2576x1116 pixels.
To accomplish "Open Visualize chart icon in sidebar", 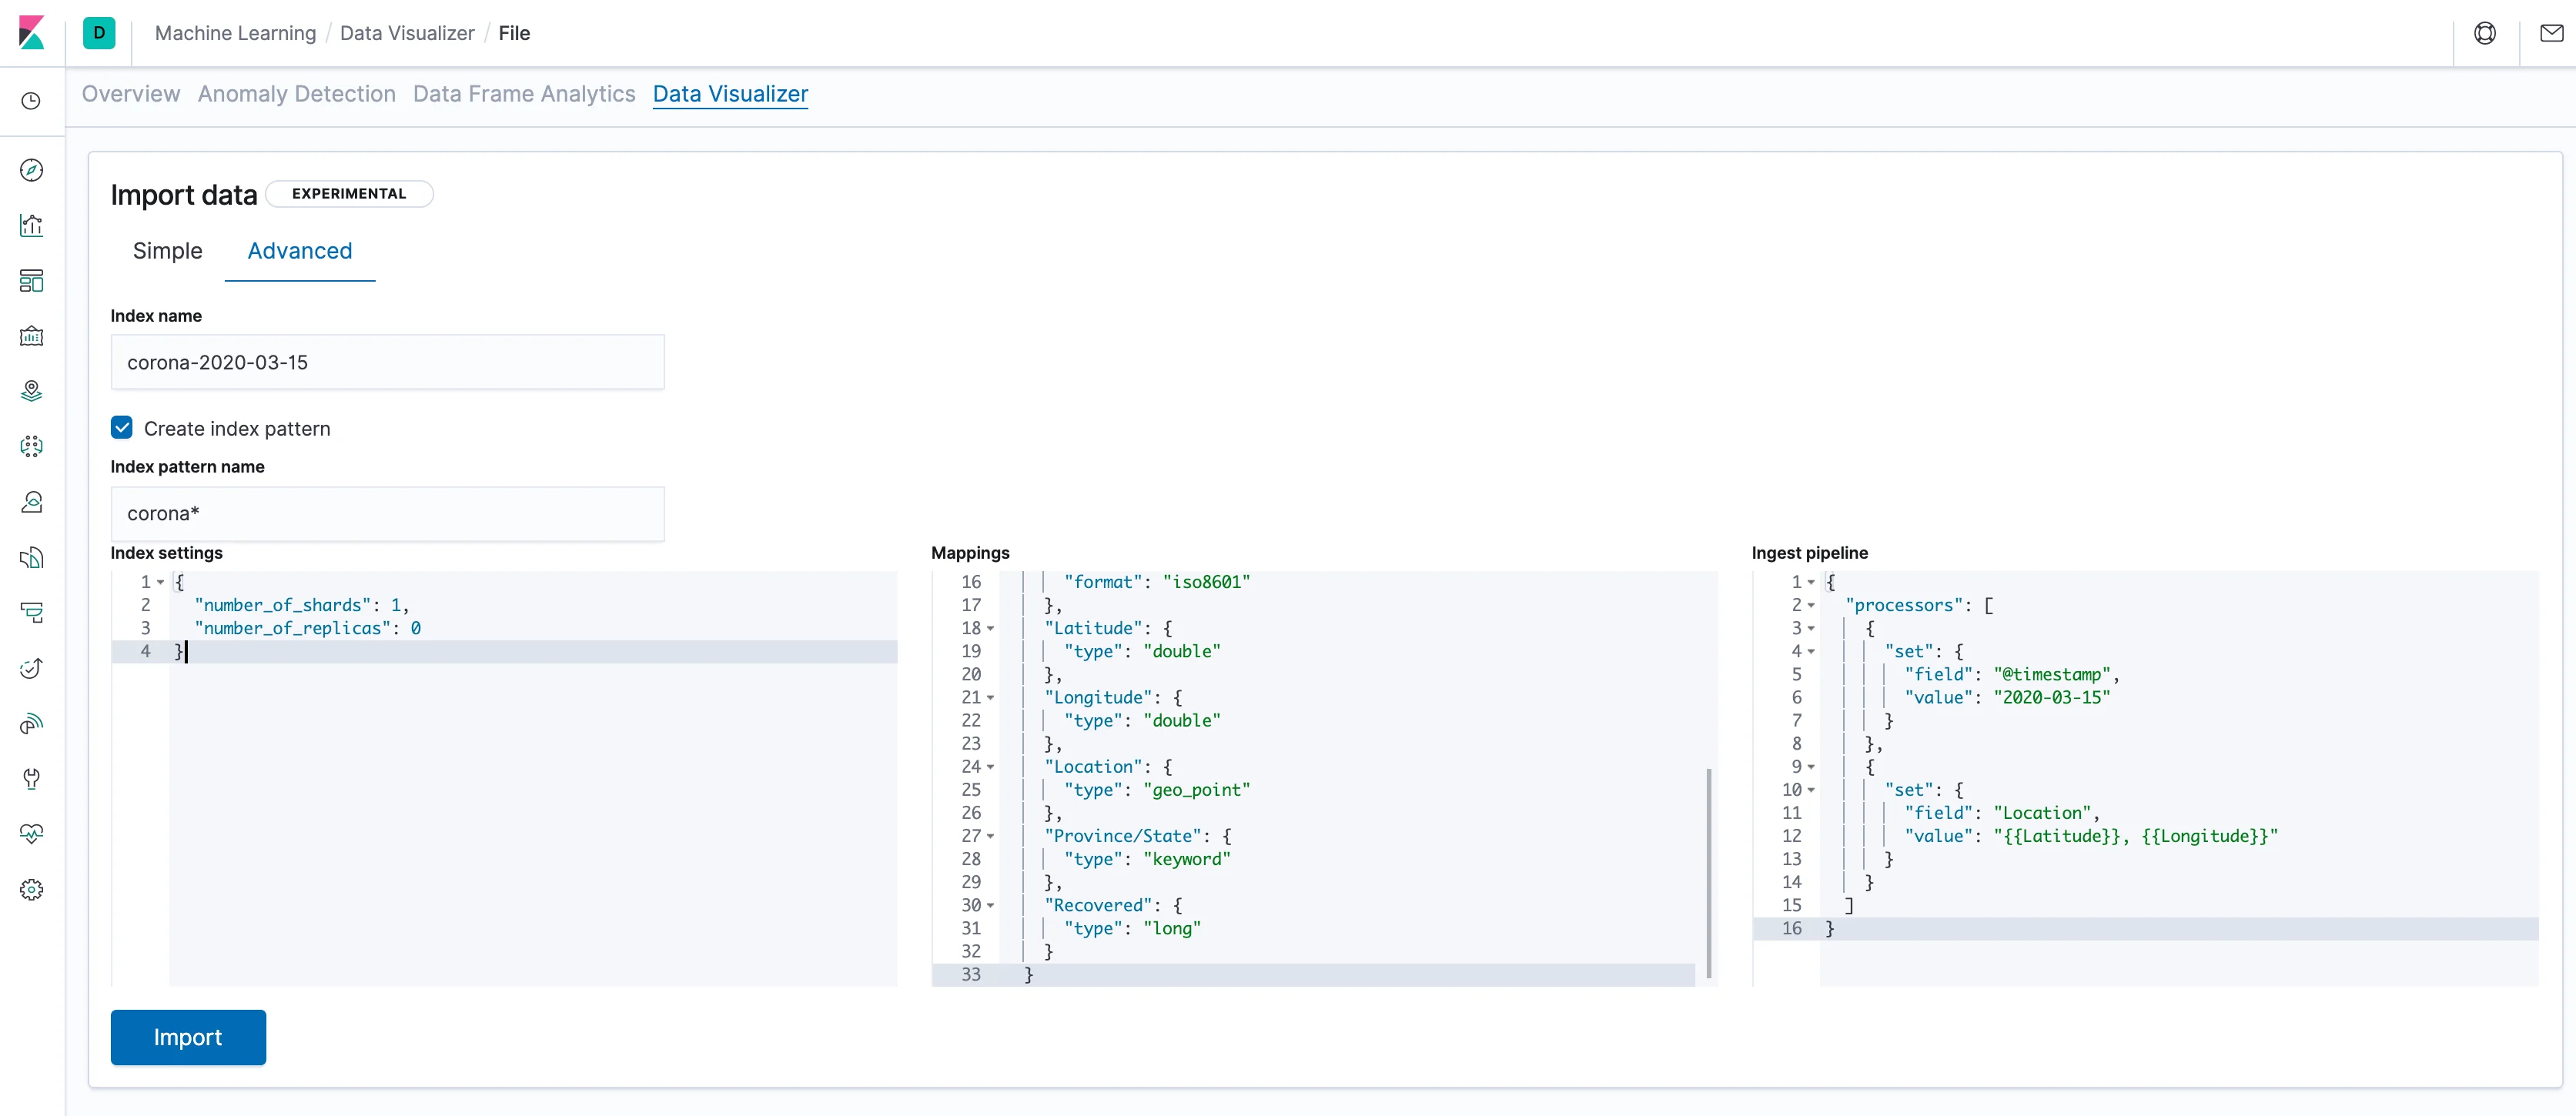I will coord(32,226).
